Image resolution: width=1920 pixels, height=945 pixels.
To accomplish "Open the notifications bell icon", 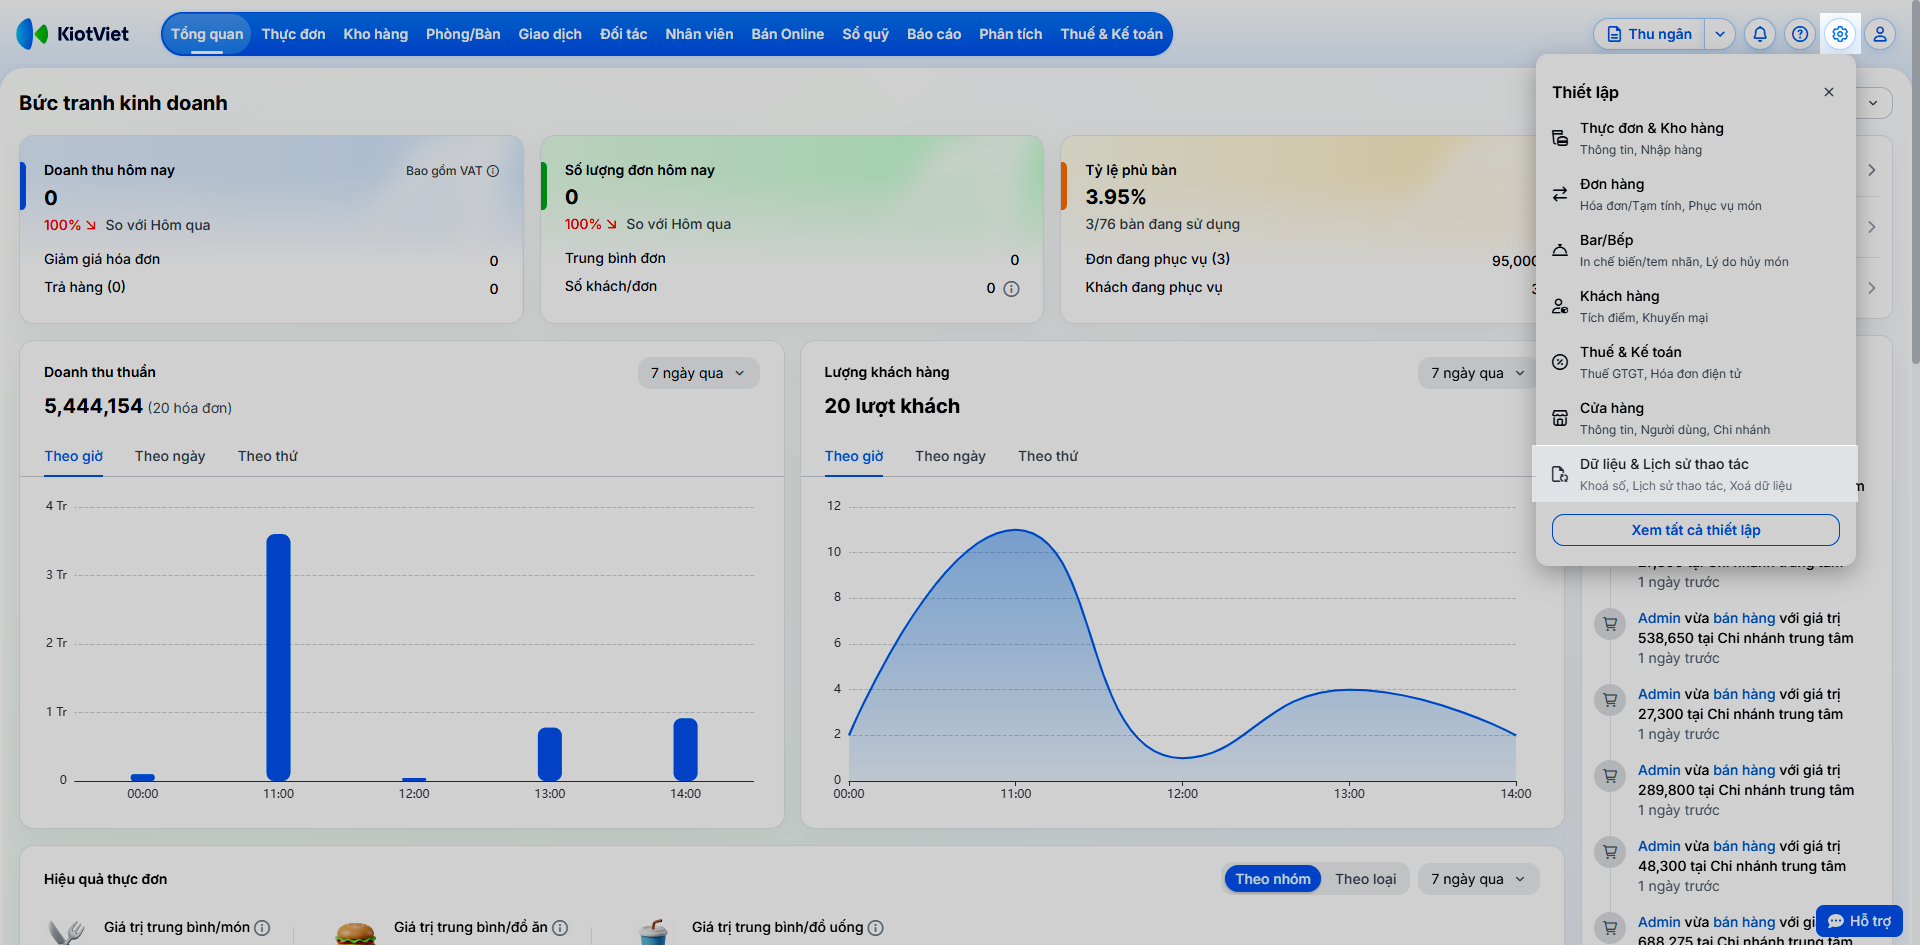I will click(1760, 34).
